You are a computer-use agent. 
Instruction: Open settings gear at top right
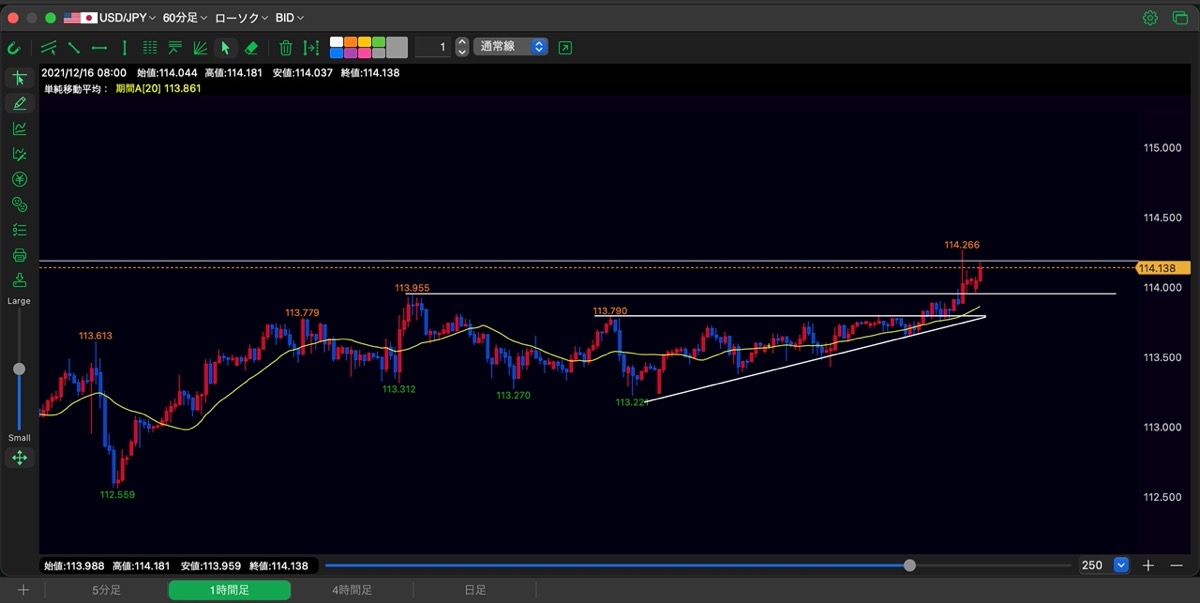coord(1150,18)
